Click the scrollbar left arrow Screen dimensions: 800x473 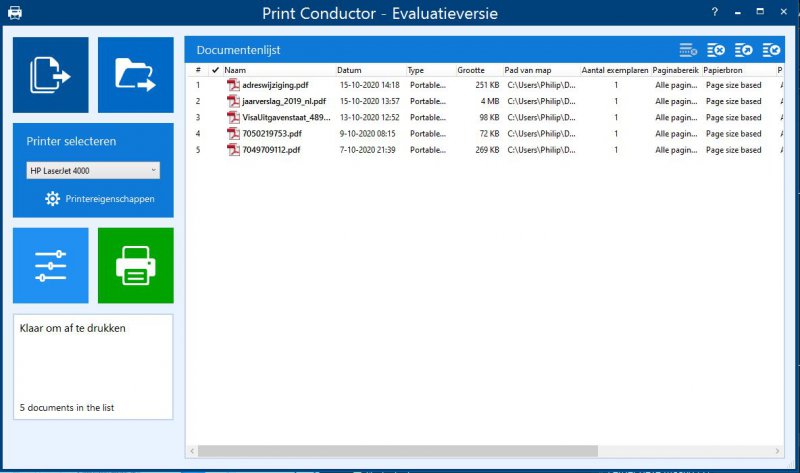(x=192, y=451)
